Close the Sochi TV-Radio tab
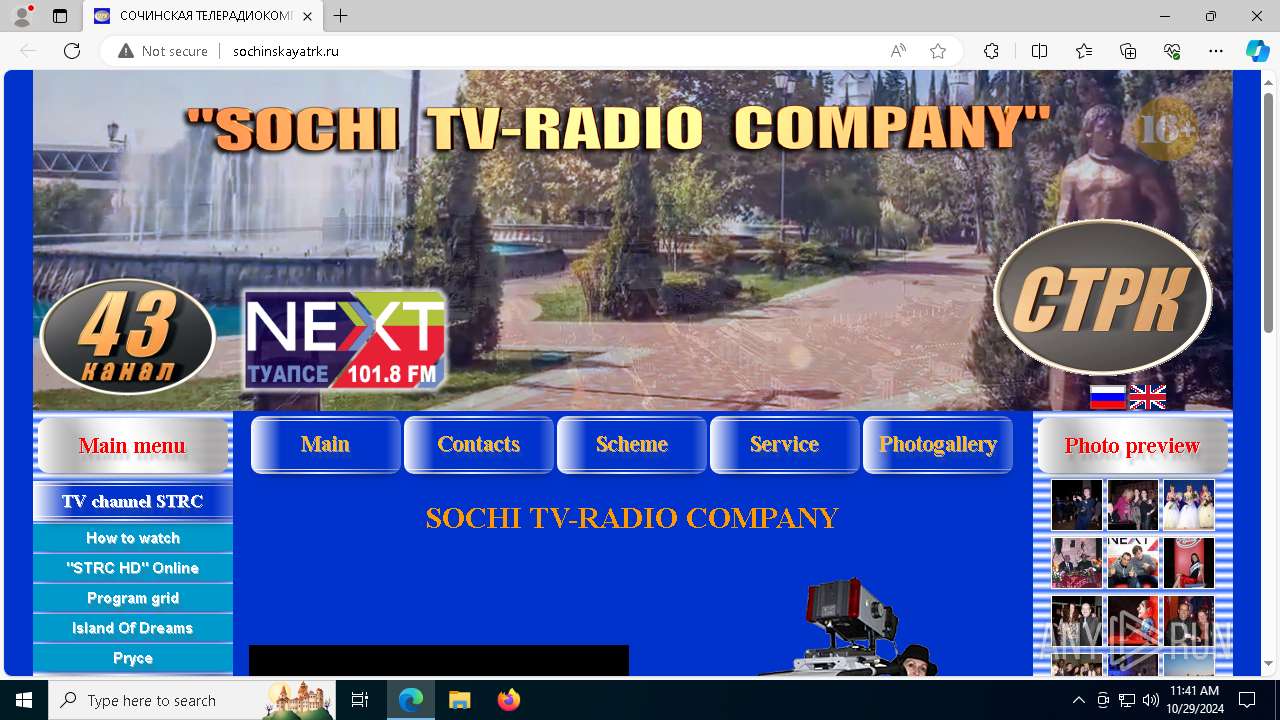Viewport: 1280px width, 720px height. pos(308,16)
